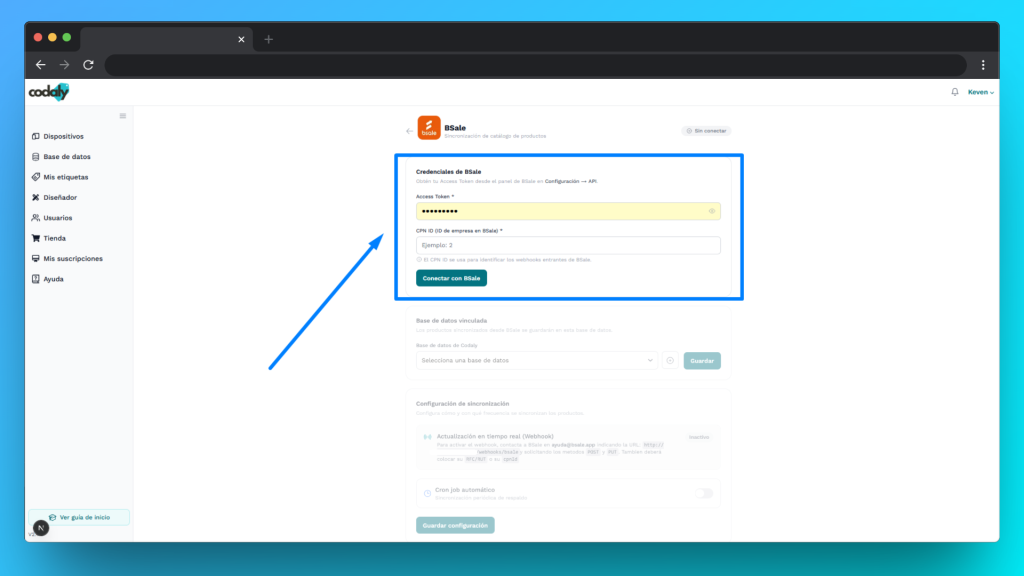Click the Cron job clock icon
This screenshot has height=576, width=1024.
click(427, 494)
